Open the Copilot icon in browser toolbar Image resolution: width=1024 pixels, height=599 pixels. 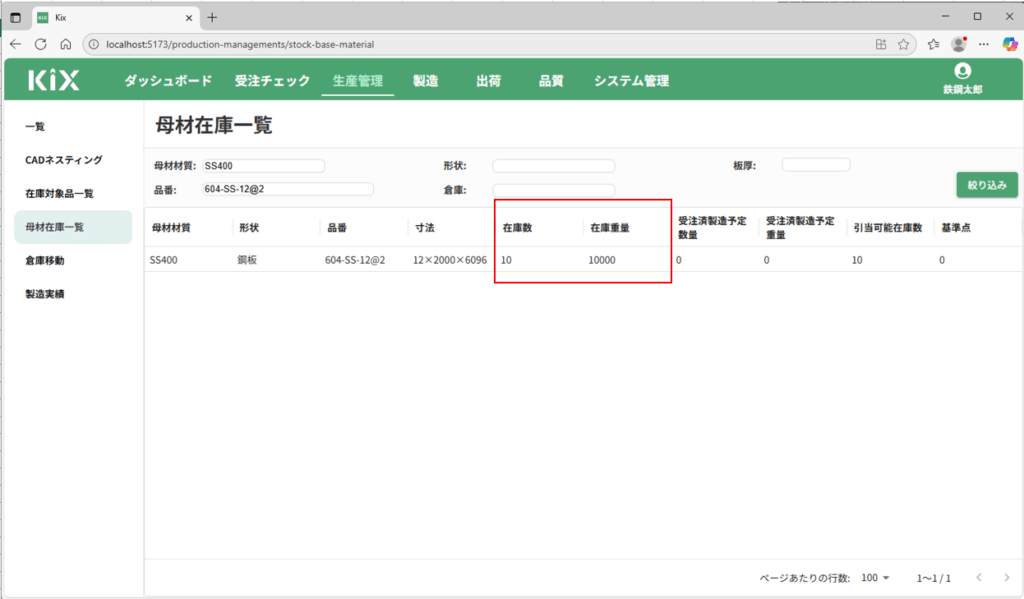click(x=1009, y=44)
